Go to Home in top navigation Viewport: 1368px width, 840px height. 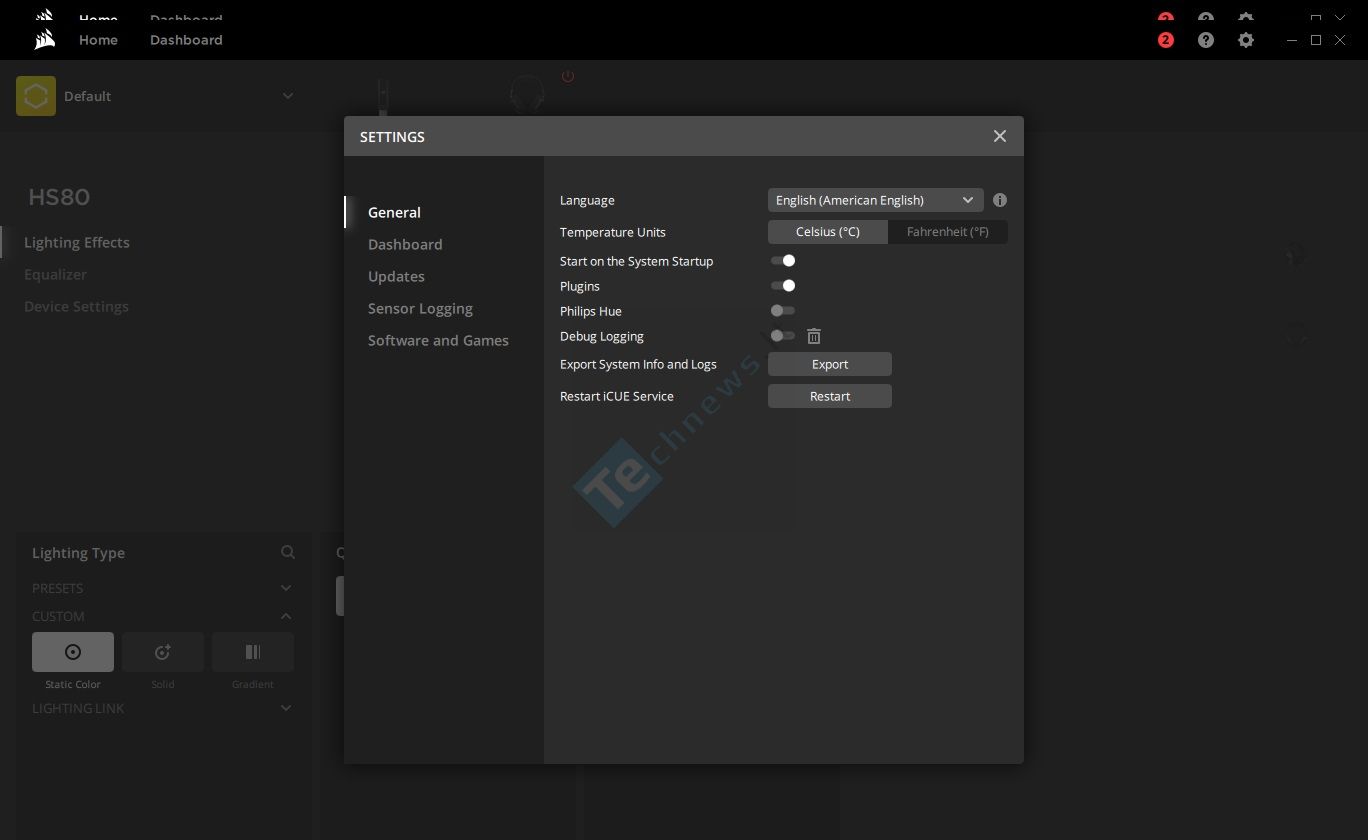98,40
